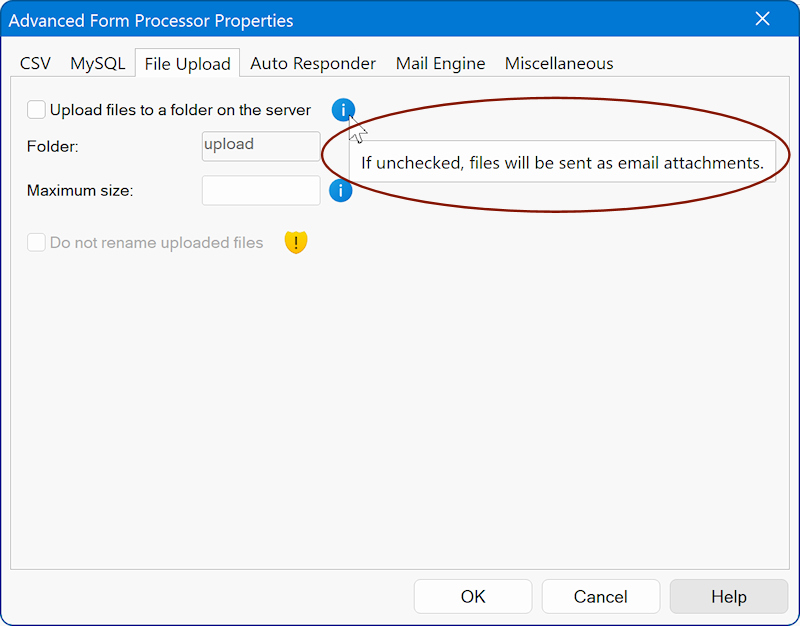
Task: Click the yellow warning shield icon
Action: pyautogui.click(x=296, y=242)
